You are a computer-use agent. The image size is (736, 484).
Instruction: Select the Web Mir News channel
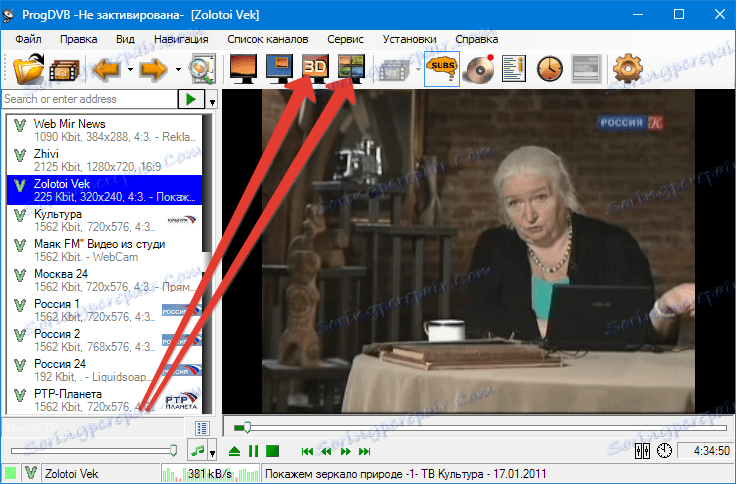(104, 130)
